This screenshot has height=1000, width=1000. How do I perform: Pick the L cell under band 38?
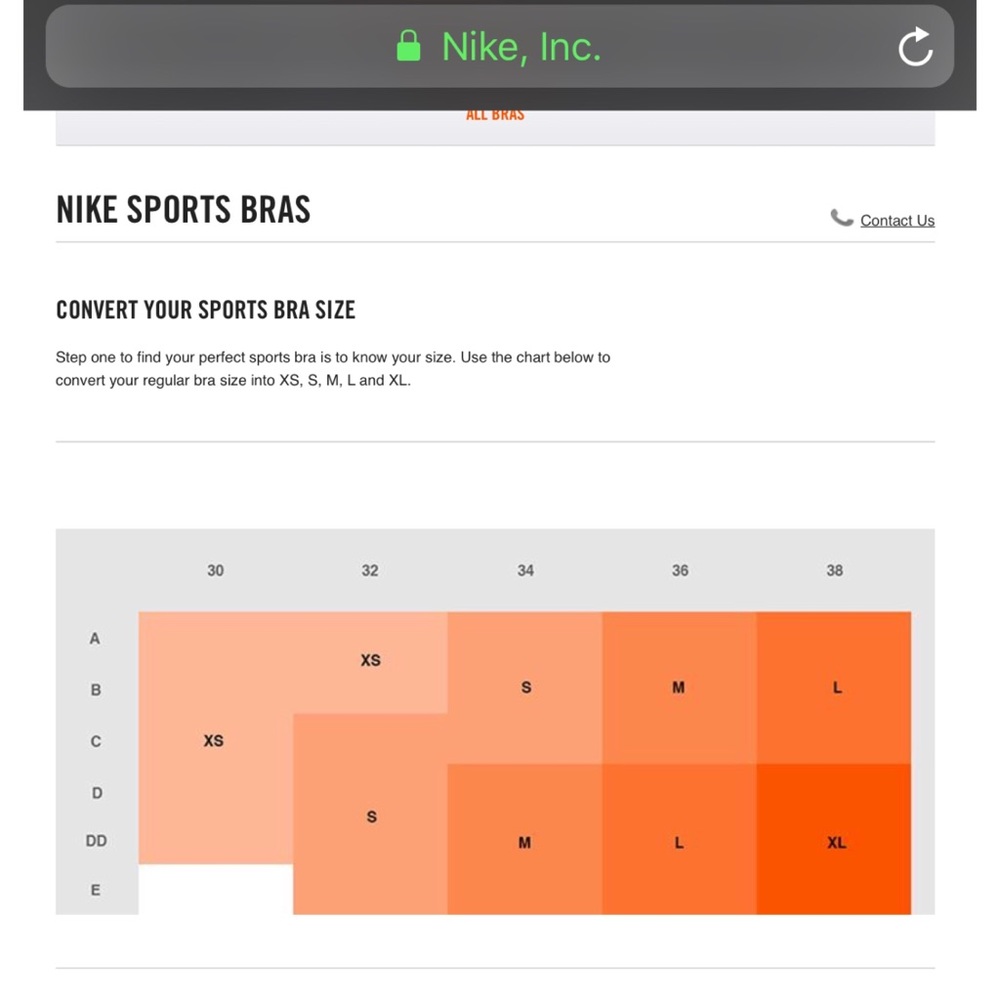point(836,687)
